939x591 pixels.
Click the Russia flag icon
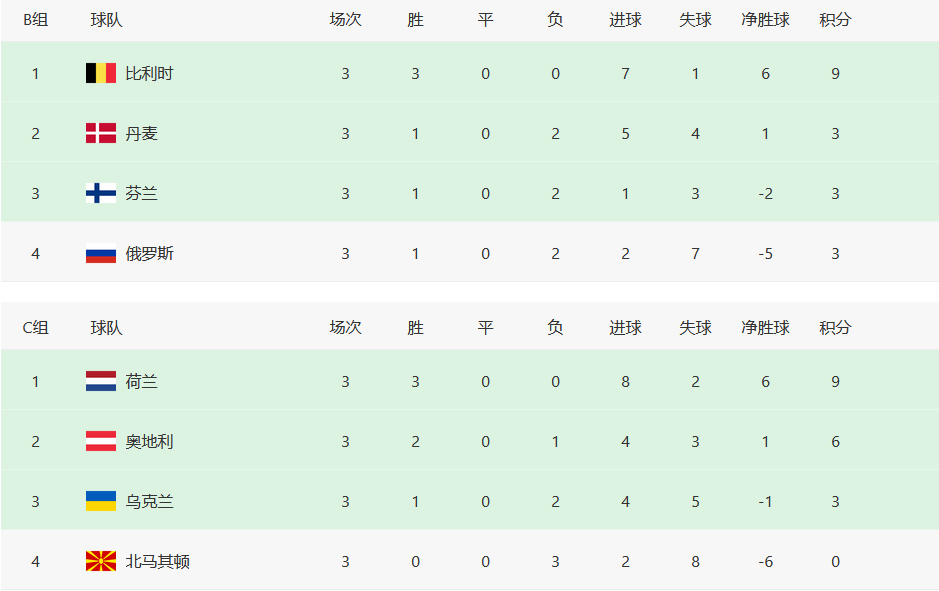(100, 253)
